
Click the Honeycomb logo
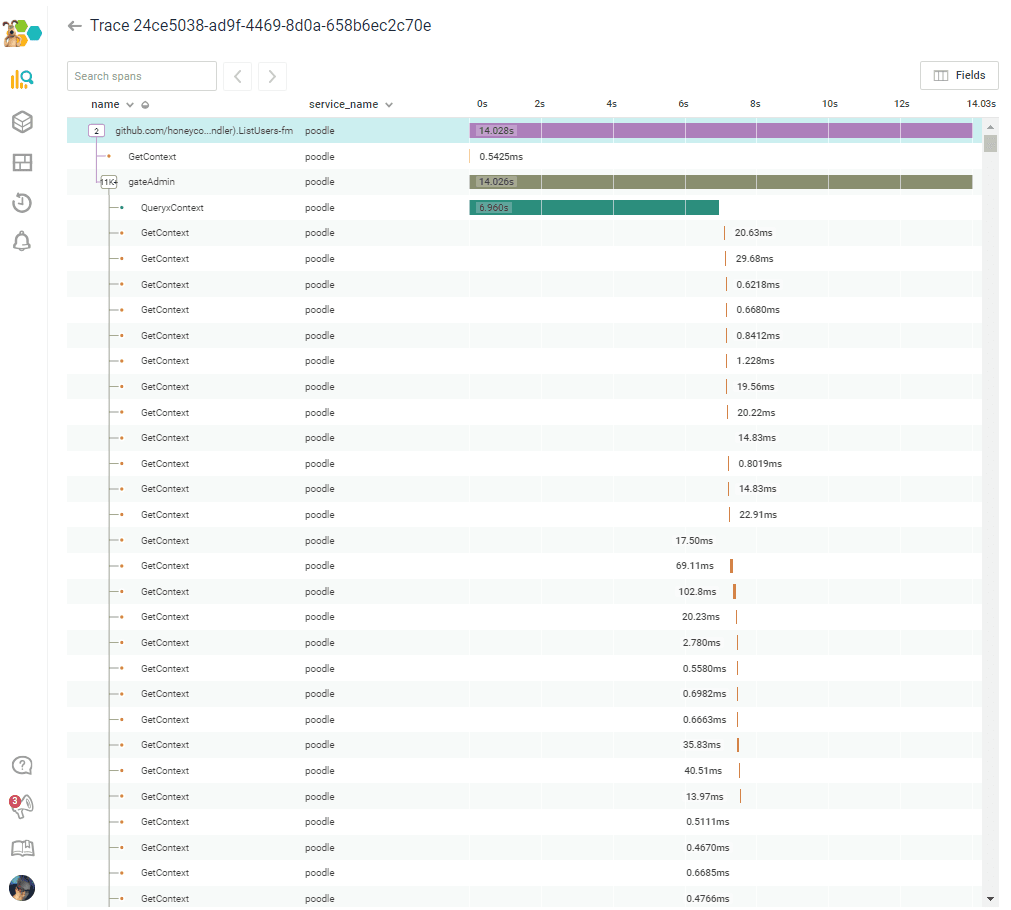pyautogui.click(x=22, y=31)
